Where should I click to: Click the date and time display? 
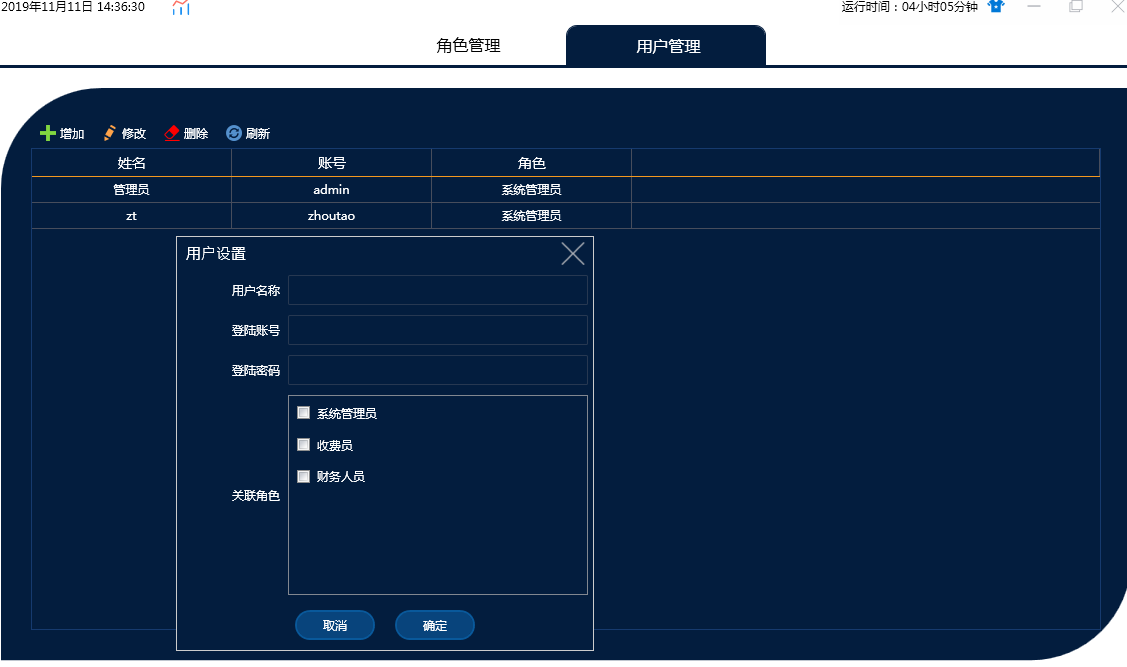click(x=73, y=7)
